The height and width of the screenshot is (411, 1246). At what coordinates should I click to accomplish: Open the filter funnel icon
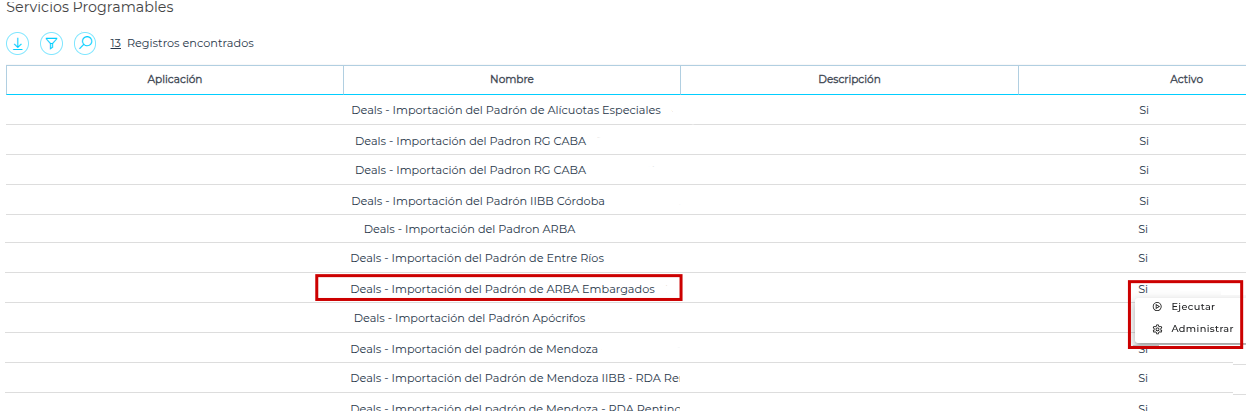[x=51, y=44]
